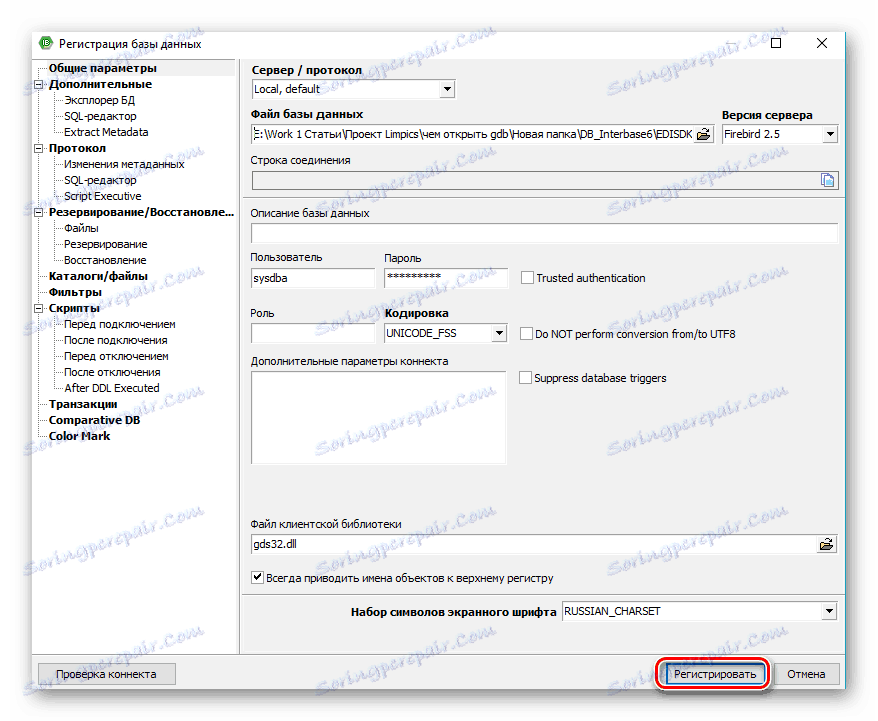Viewport: 878px width, 721px height.
Task: Collapse the Скрипты tree node
Action: [39, 308]
